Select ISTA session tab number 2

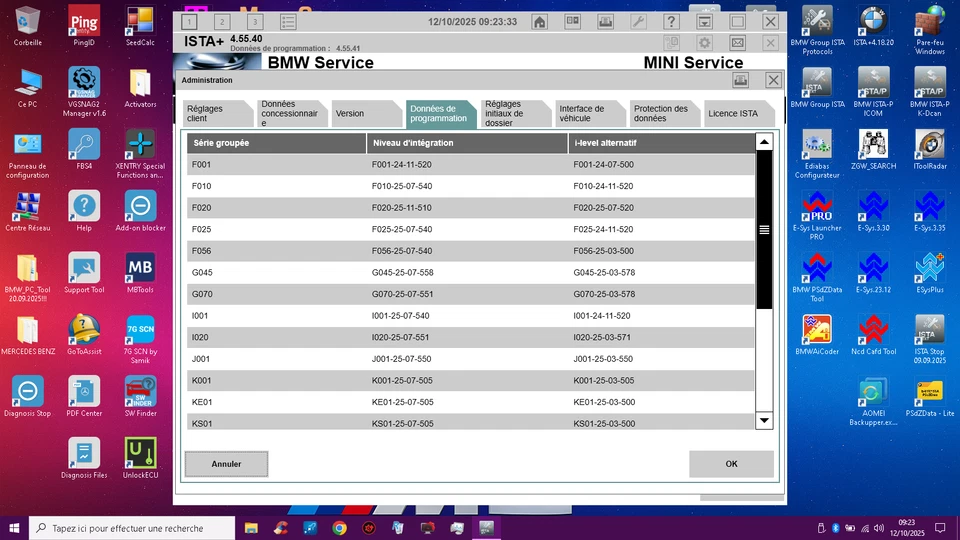pos(222,22)
